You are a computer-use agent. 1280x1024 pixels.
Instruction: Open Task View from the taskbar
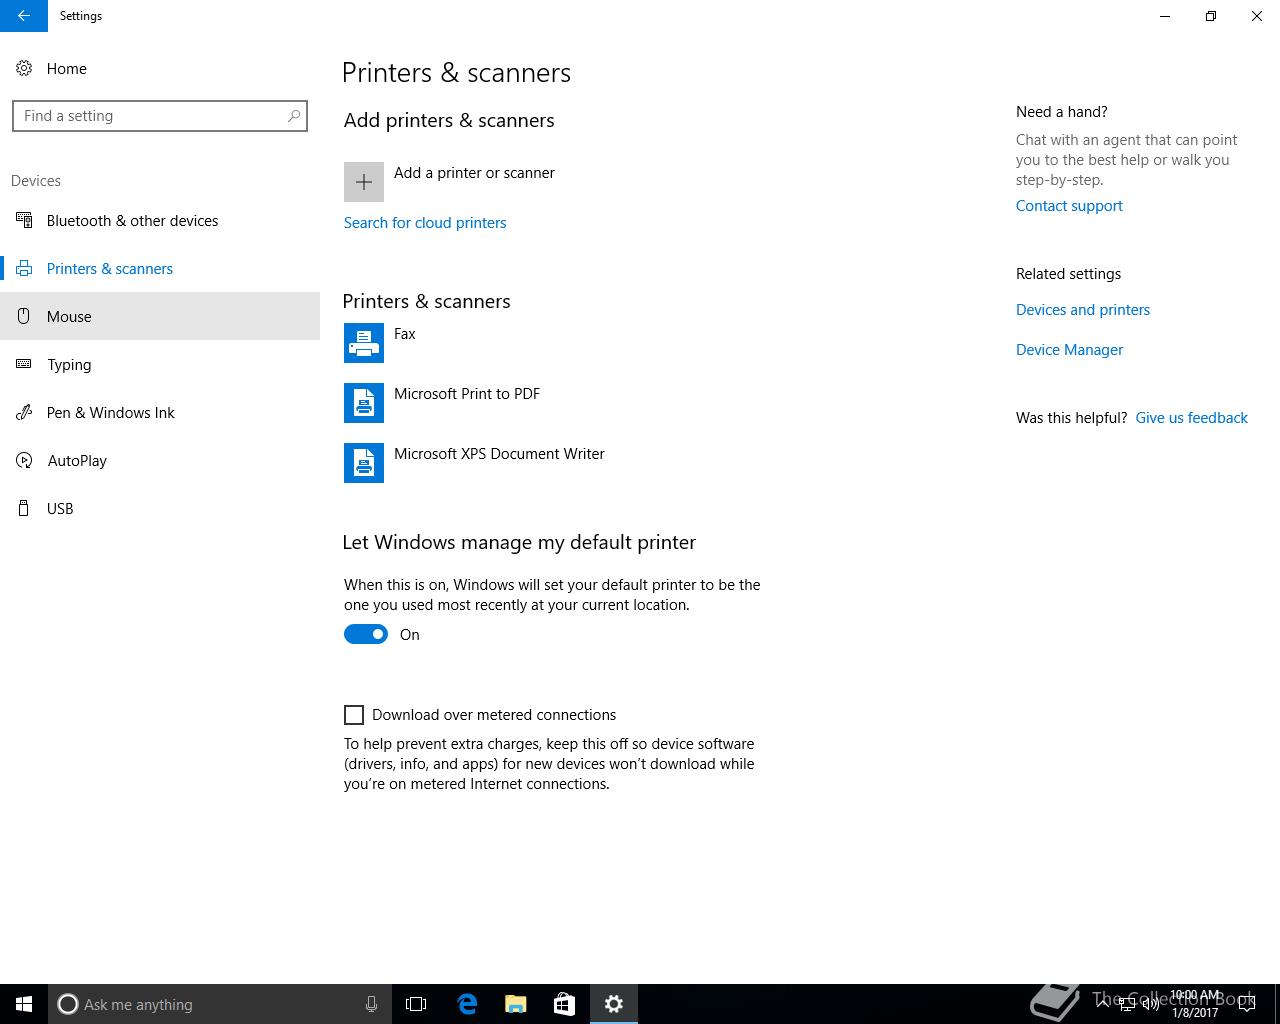(x=416, y=1004)
